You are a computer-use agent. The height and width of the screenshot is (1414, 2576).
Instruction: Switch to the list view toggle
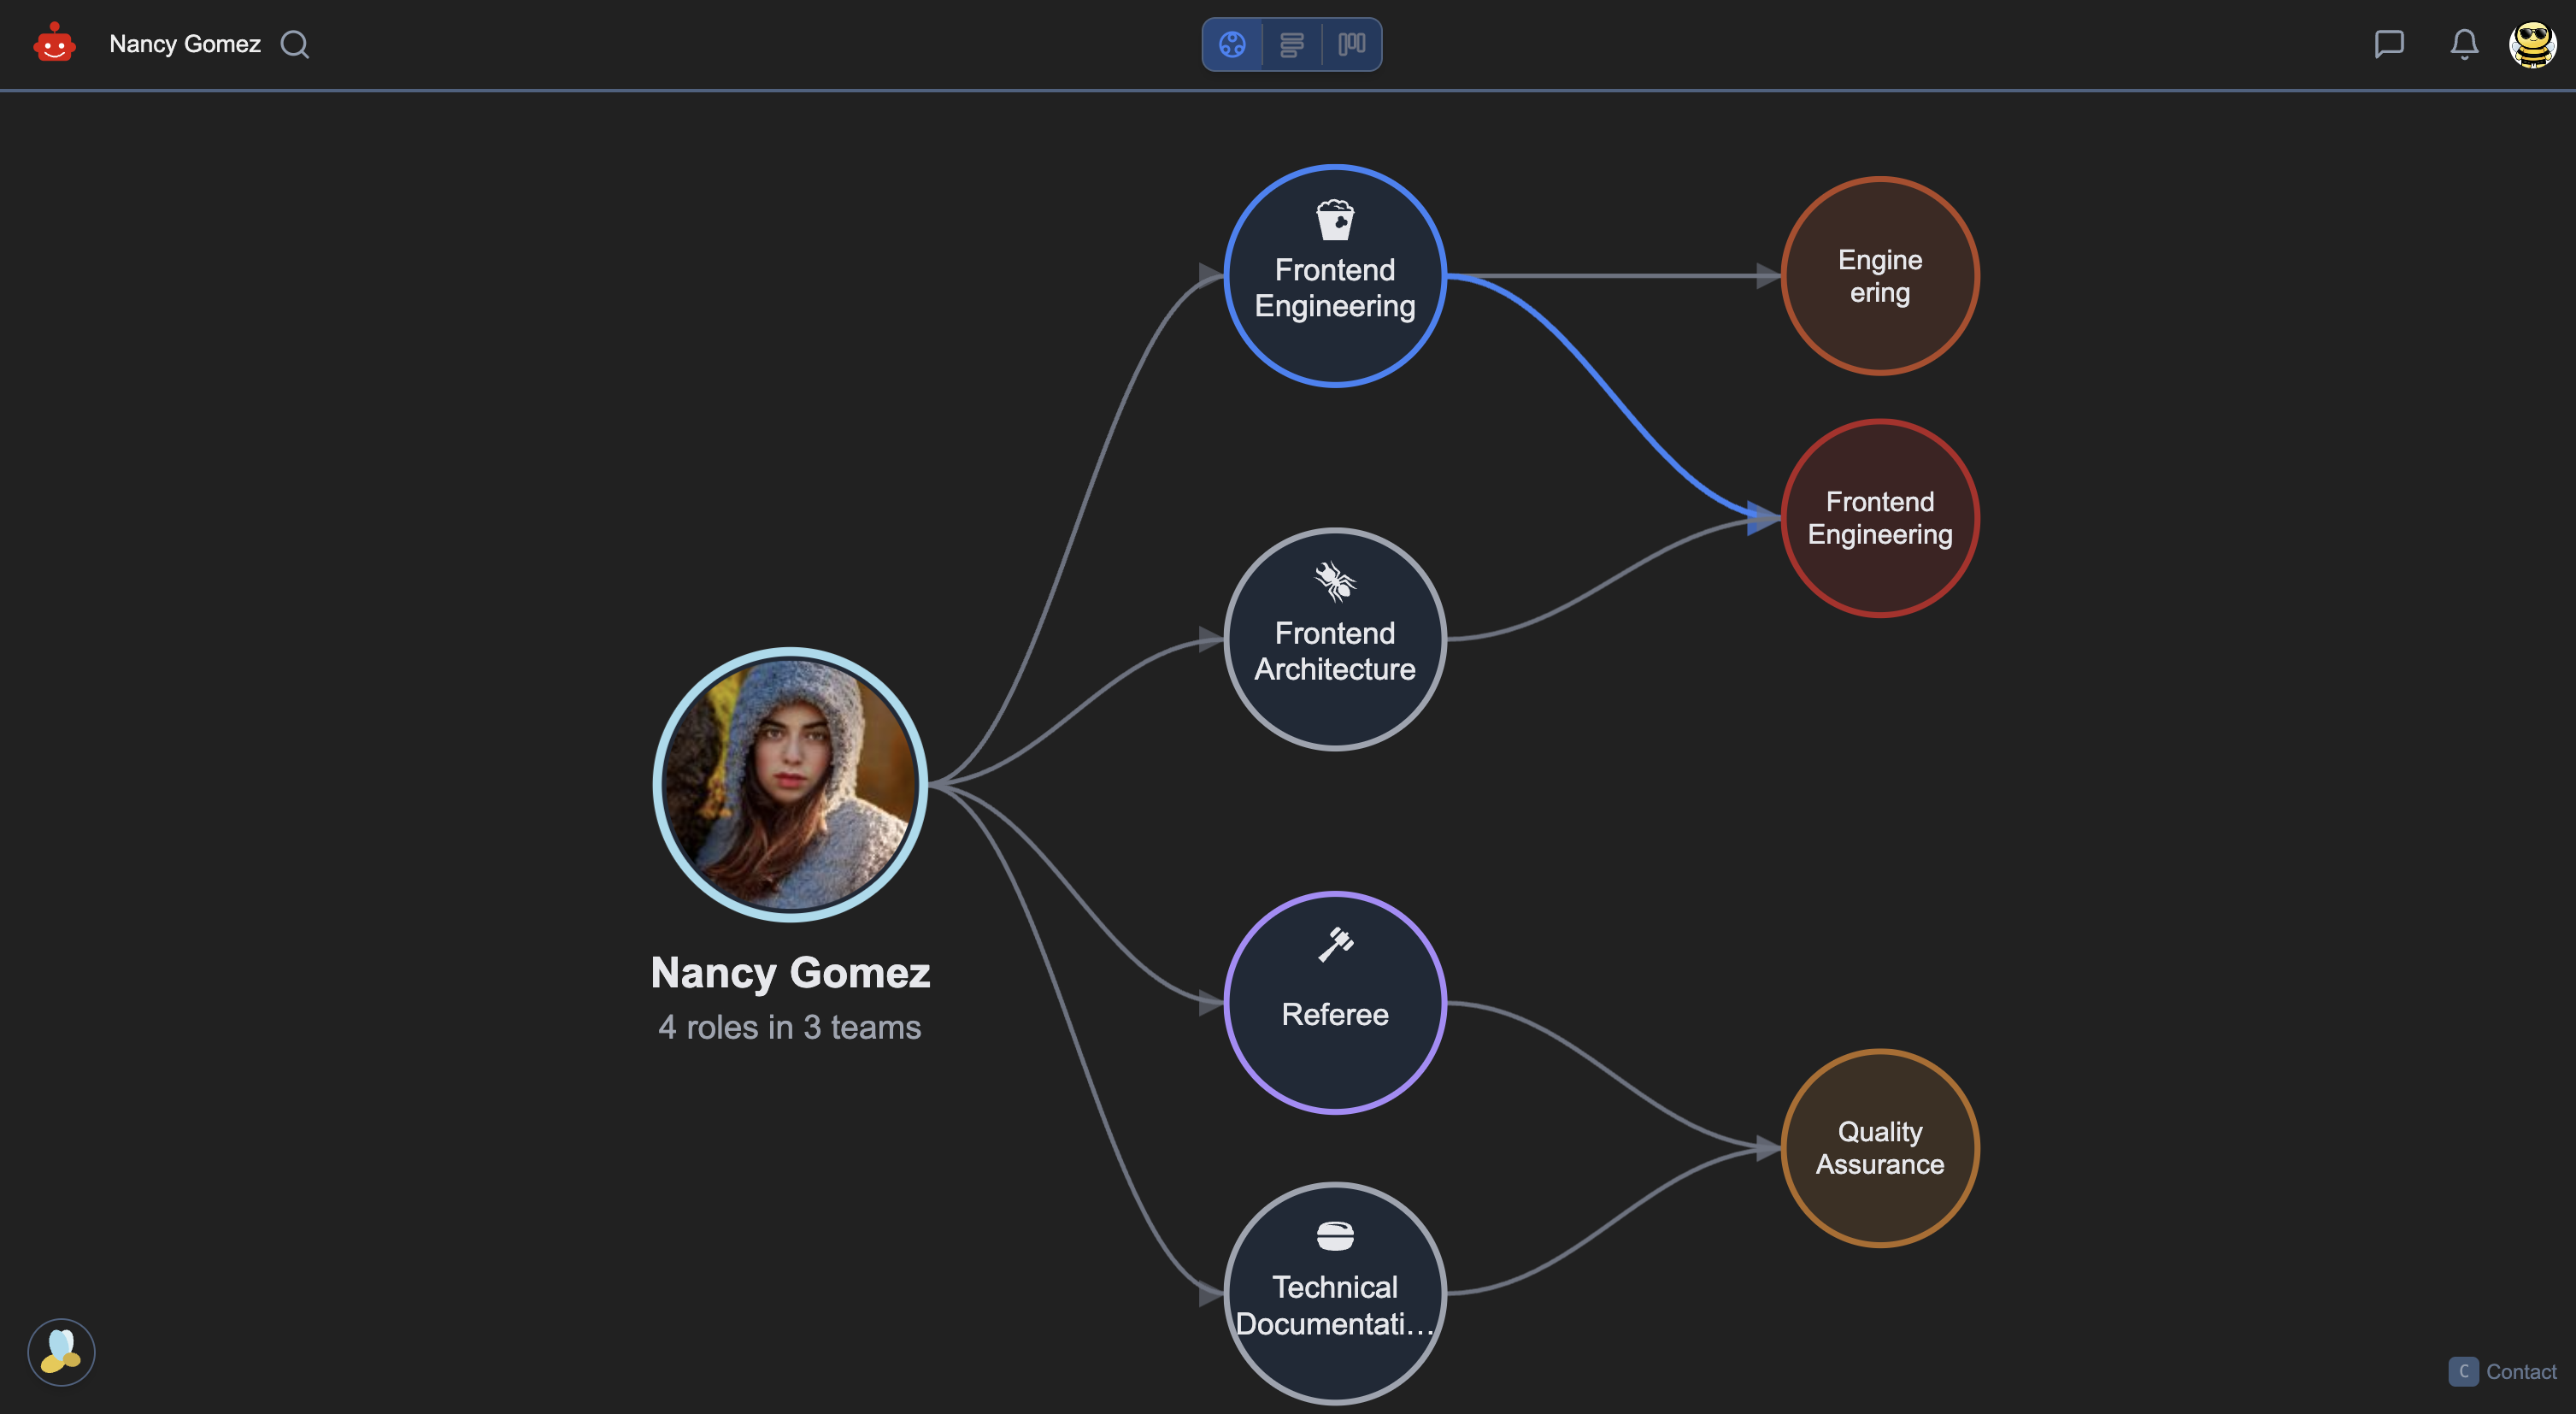coord(1291,44)
